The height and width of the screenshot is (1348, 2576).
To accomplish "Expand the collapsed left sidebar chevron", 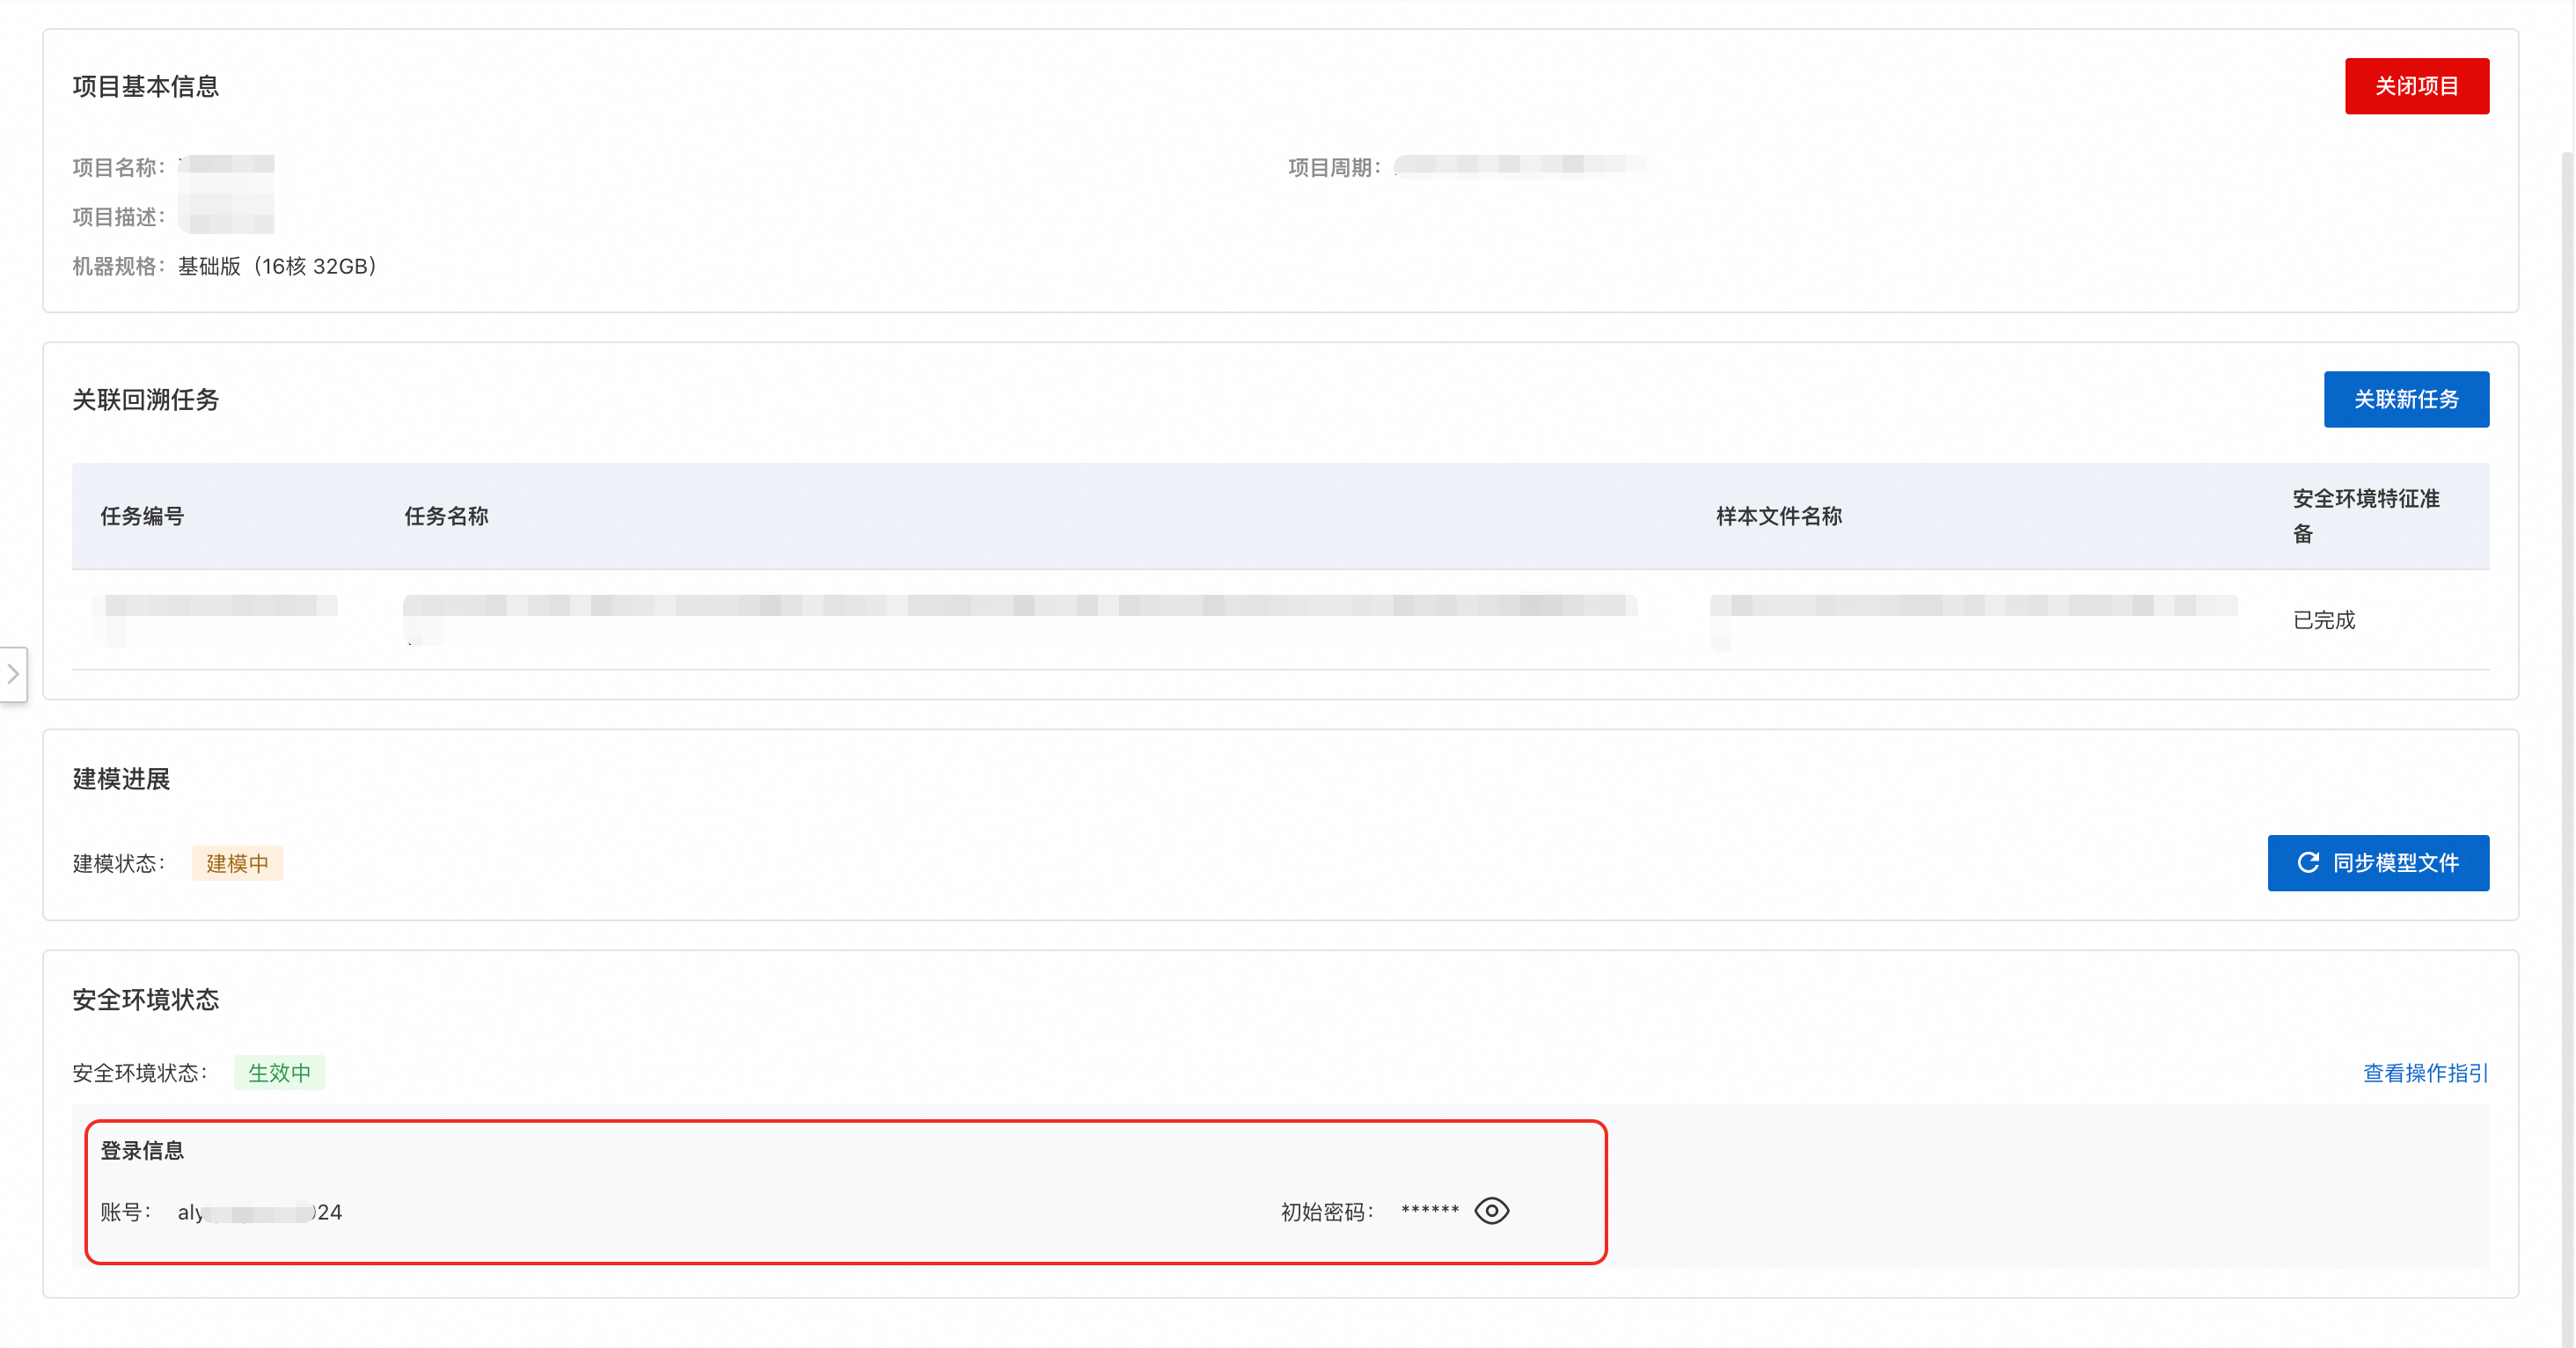I will (x=13, y=674).
